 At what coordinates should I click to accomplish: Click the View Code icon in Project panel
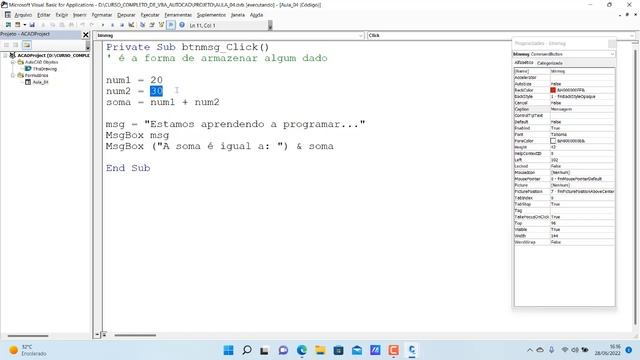coord(7,45)
